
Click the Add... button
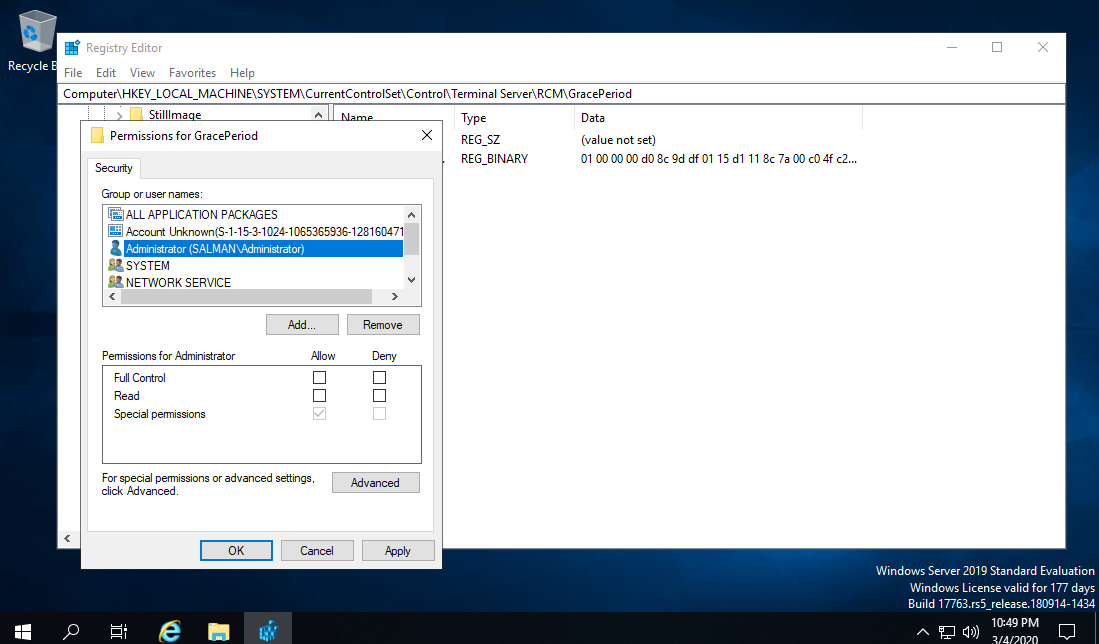coord(302,324)
